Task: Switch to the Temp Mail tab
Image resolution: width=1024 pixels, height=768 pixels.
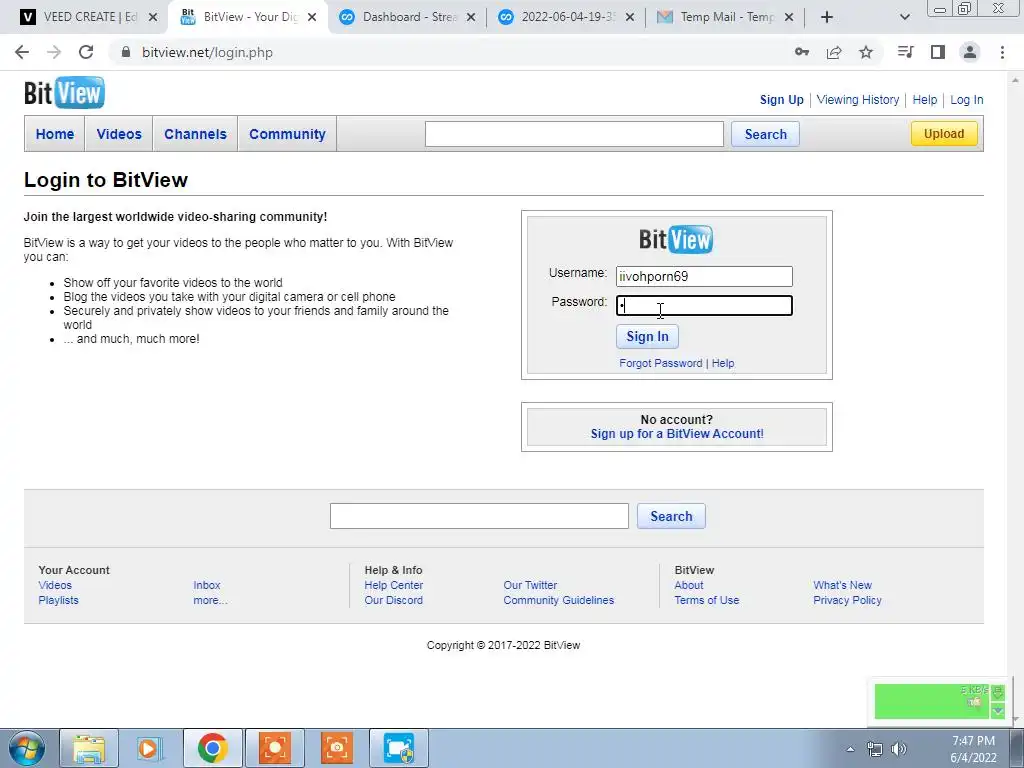Action: 726,17
